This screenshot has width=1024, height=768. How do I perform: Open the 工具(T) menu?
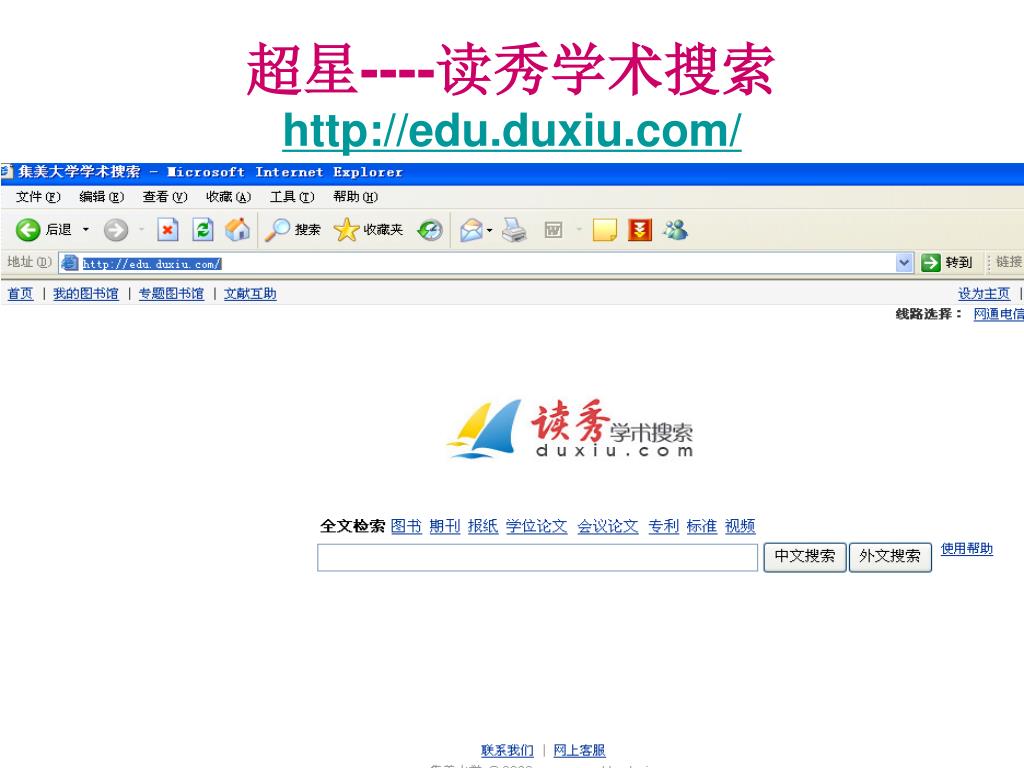coord(292,197)
